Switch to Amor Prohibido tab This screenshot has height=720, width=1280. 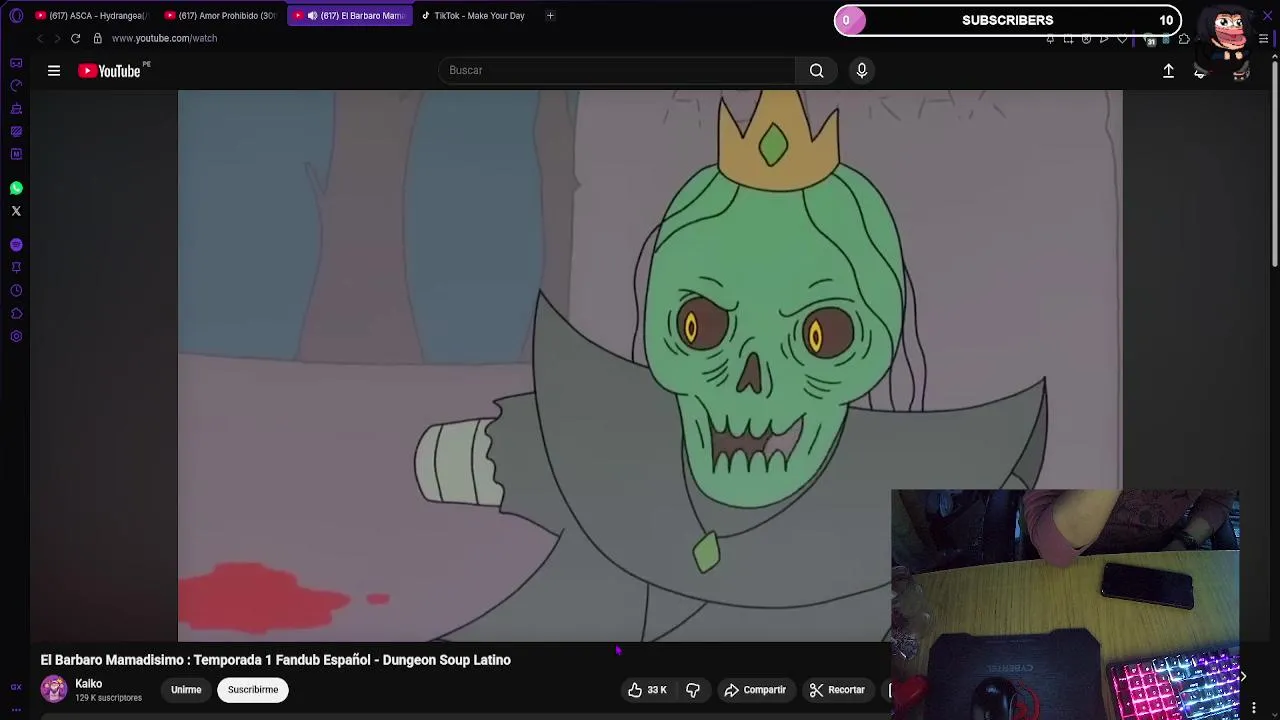click(x=220, y=16)
